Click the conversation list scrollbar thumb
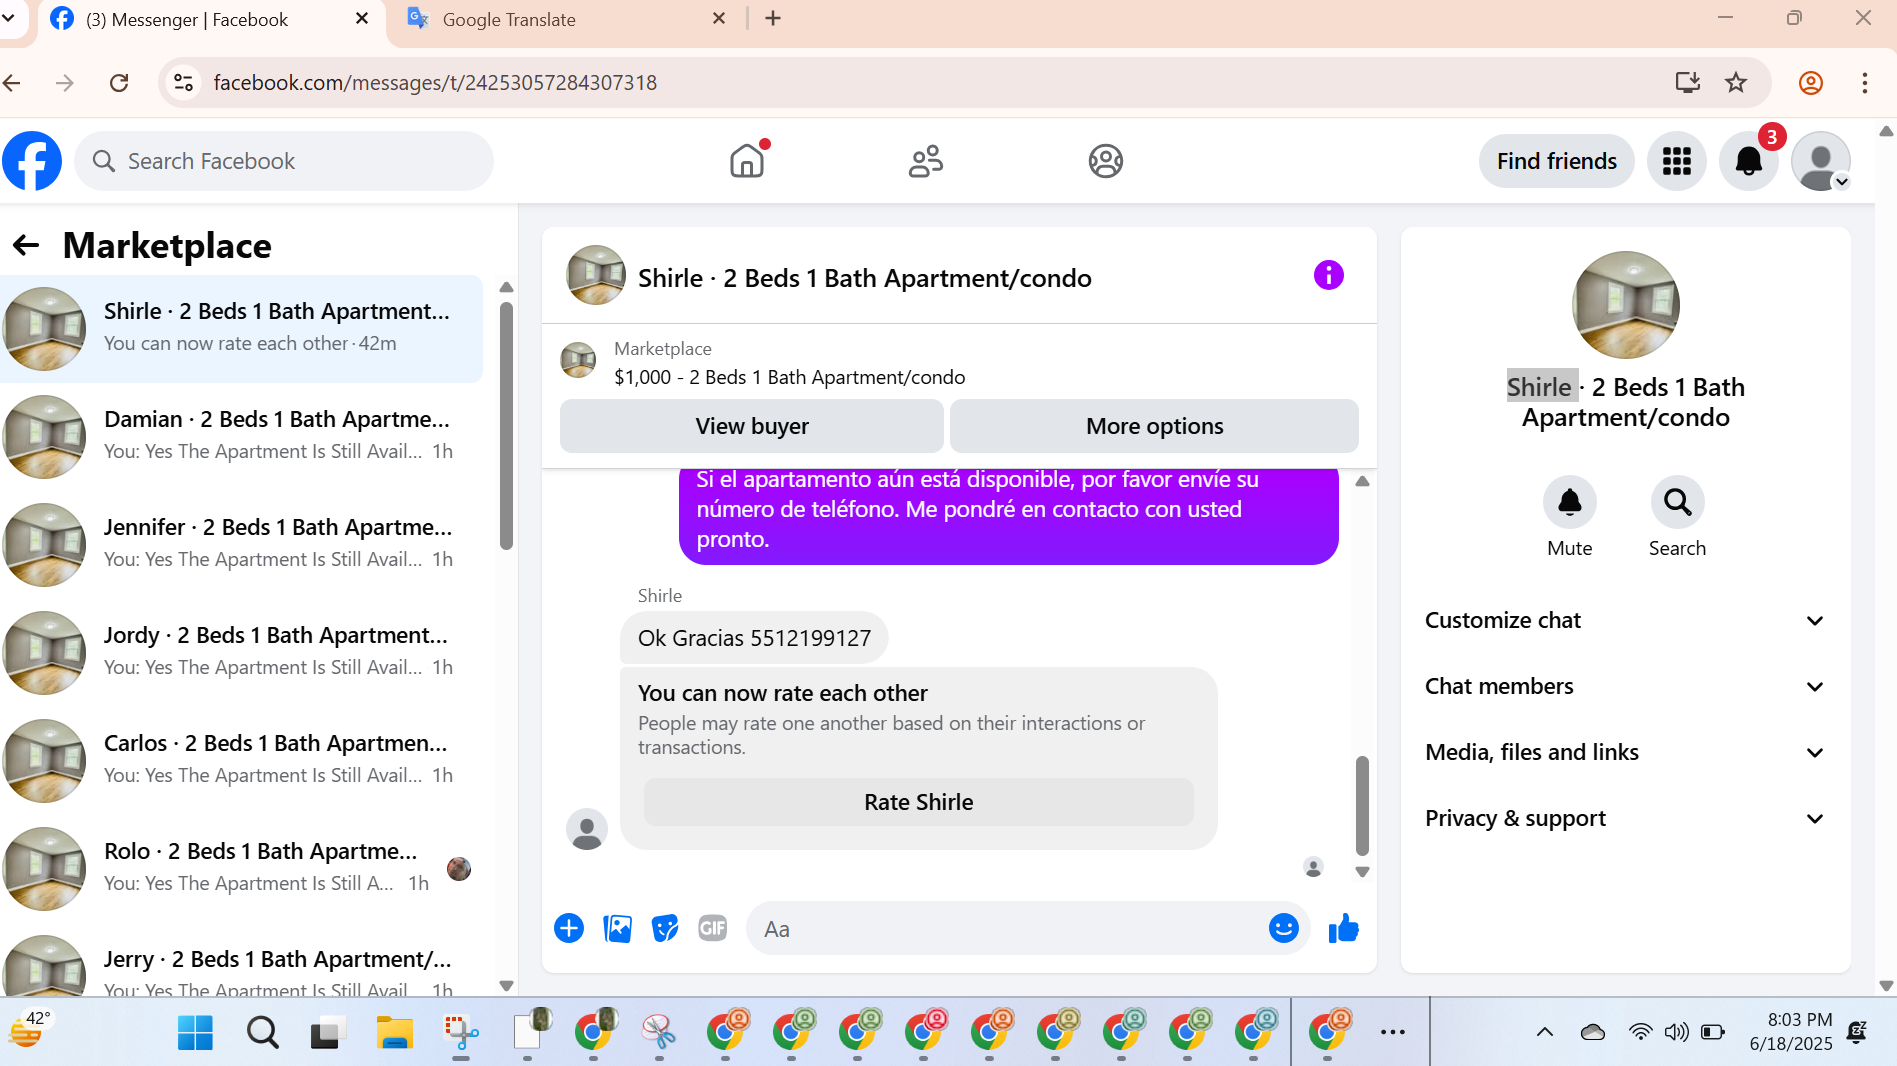The image size is (1897, 1066). coord(506,425)
